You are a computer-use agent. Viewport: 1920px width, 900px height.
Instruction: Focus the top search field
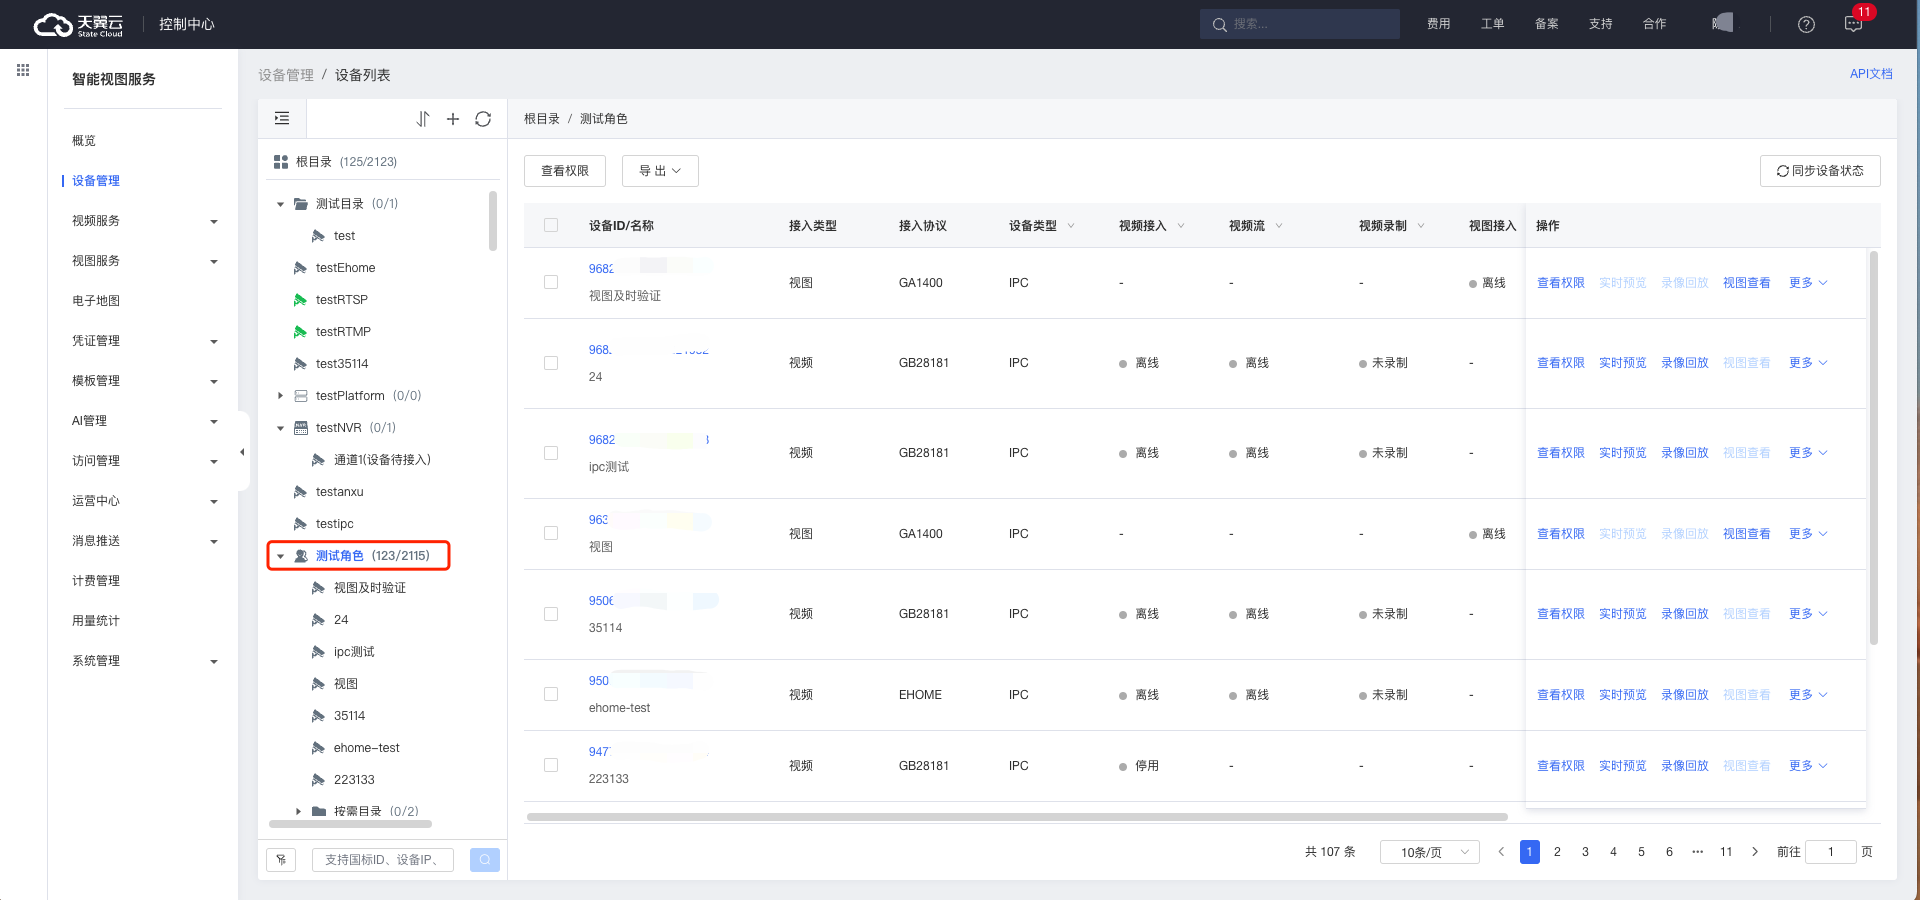pos(1300,24)
